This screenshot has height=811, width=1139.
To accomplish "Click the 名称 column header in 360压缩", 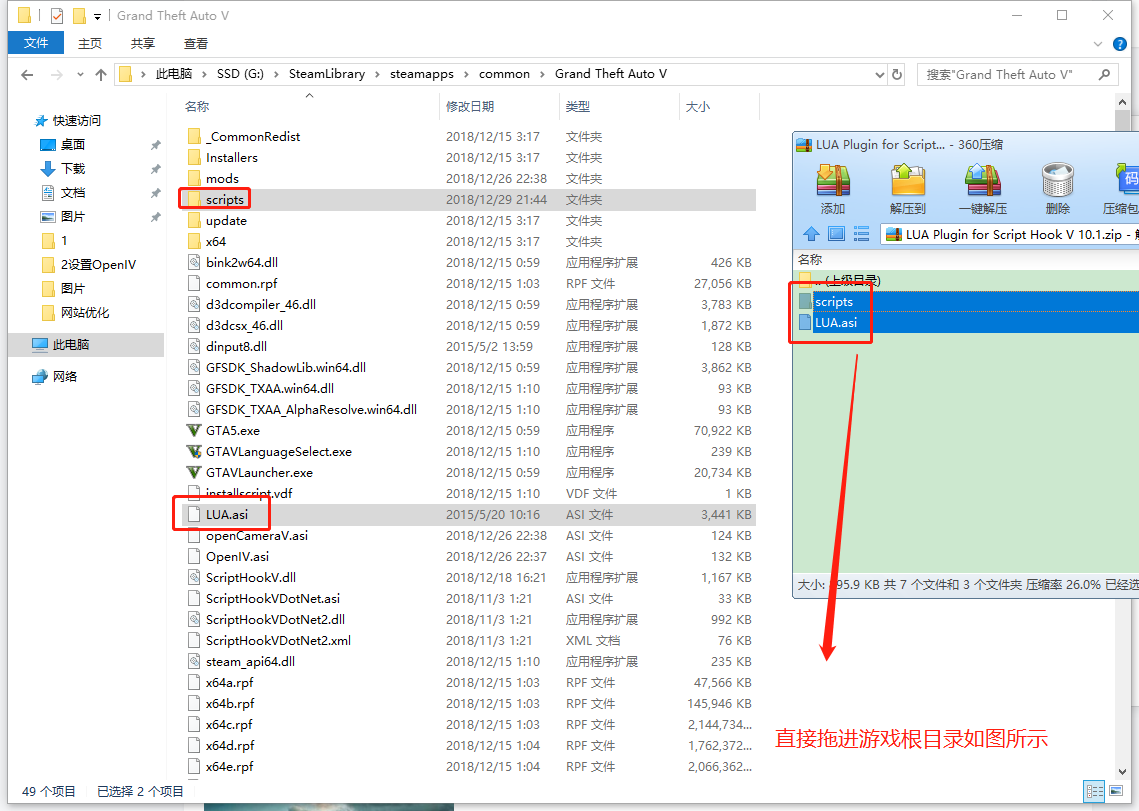I will click(x=810, y=259).
